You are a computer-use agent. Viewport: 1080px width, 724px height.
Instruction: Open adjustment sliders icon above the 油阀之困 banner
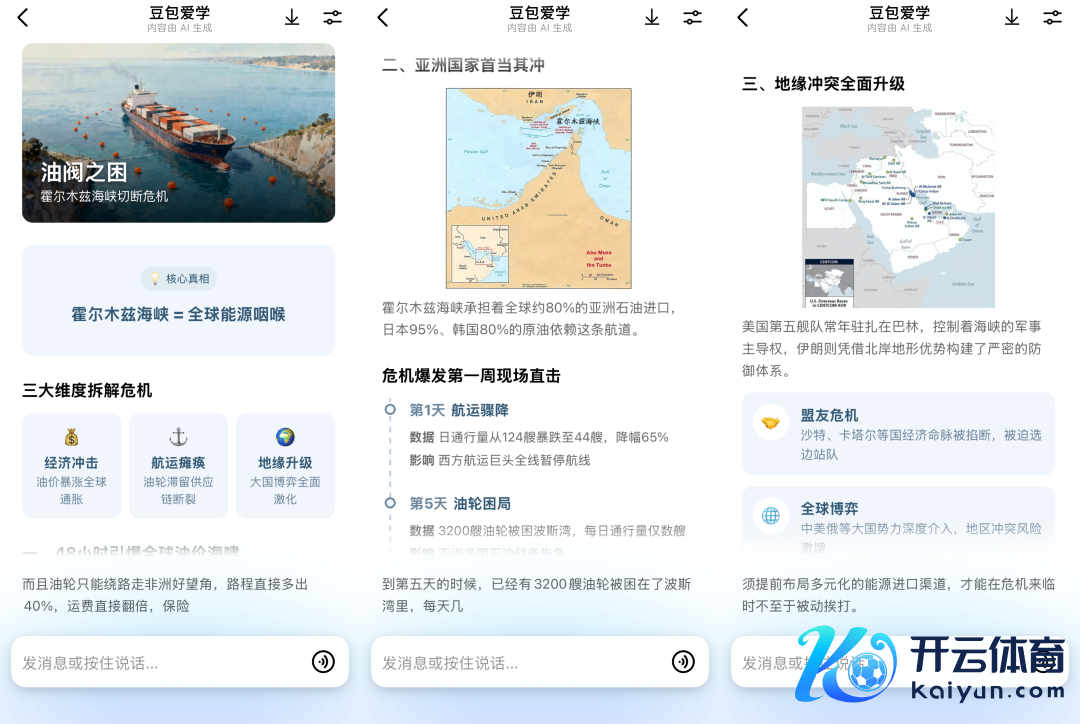pyautogui.click(x=332, y=18)
